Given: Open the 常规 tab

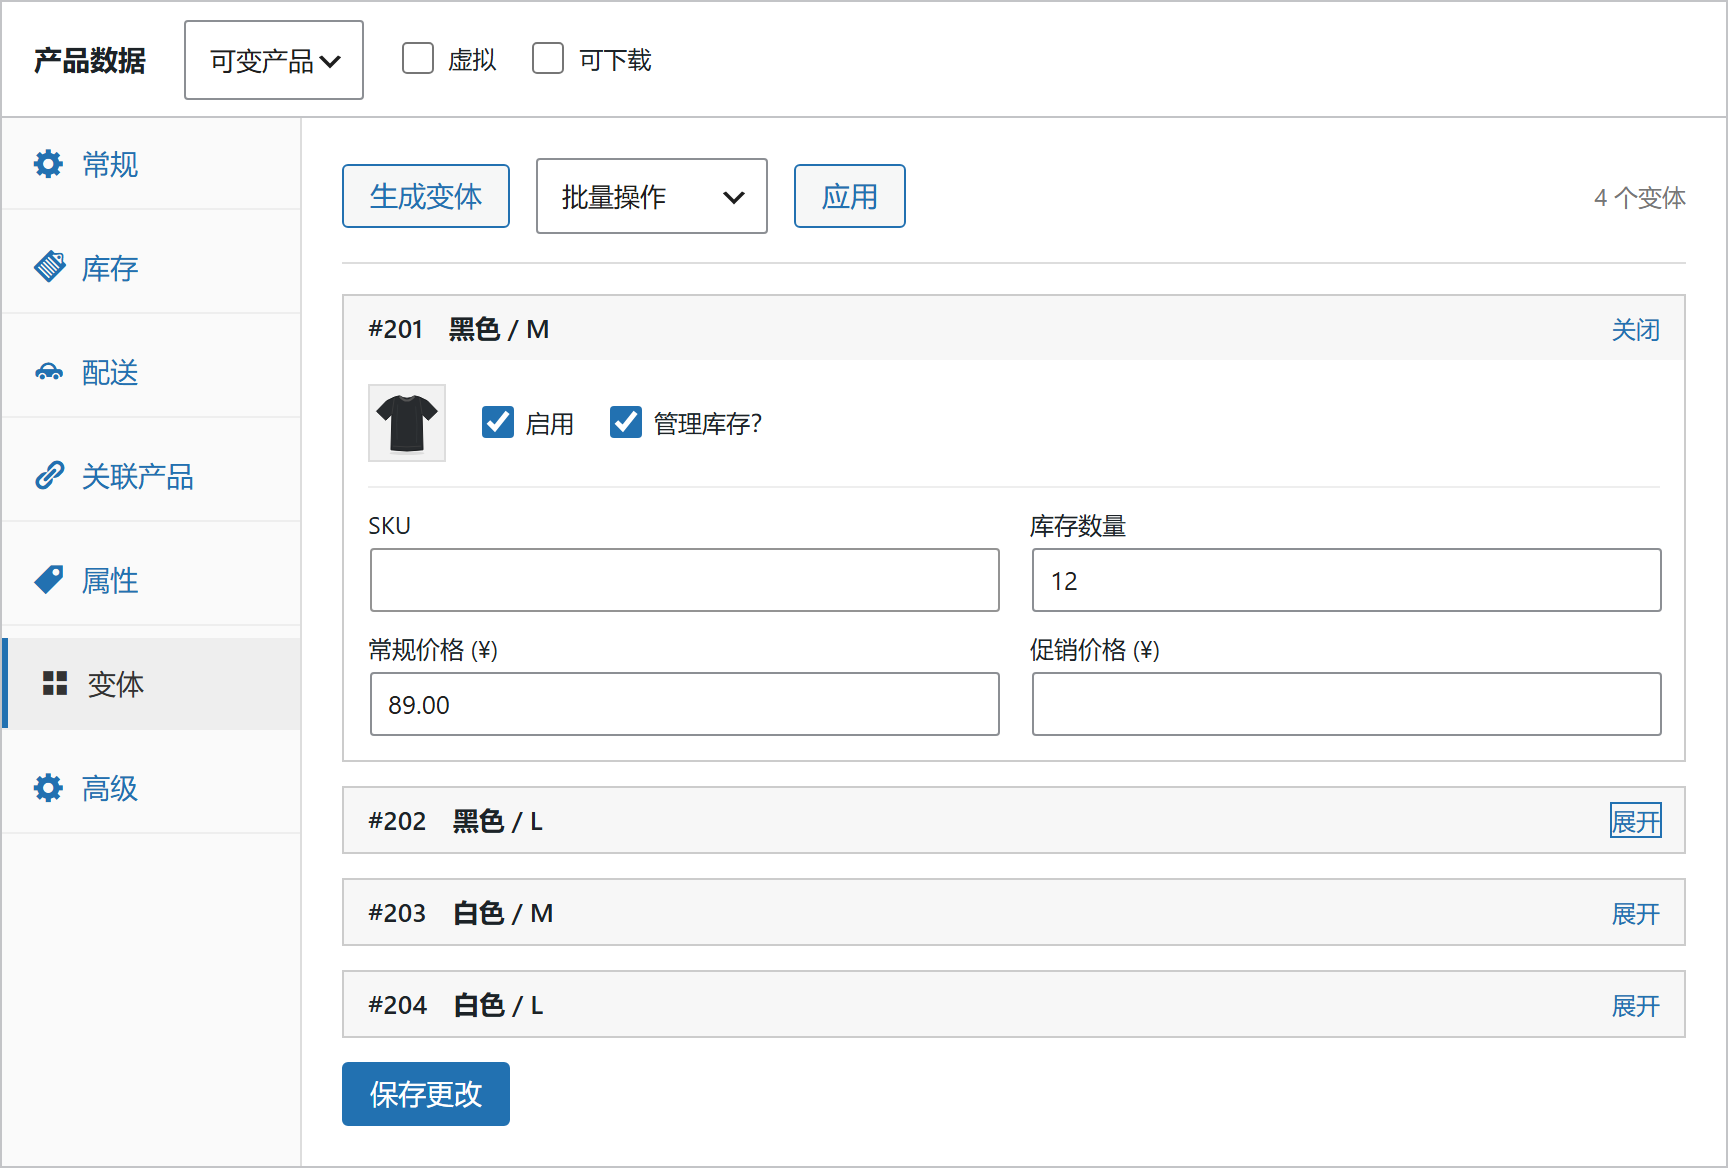Looking at the screenshot, I should click(x=151, y=164).
